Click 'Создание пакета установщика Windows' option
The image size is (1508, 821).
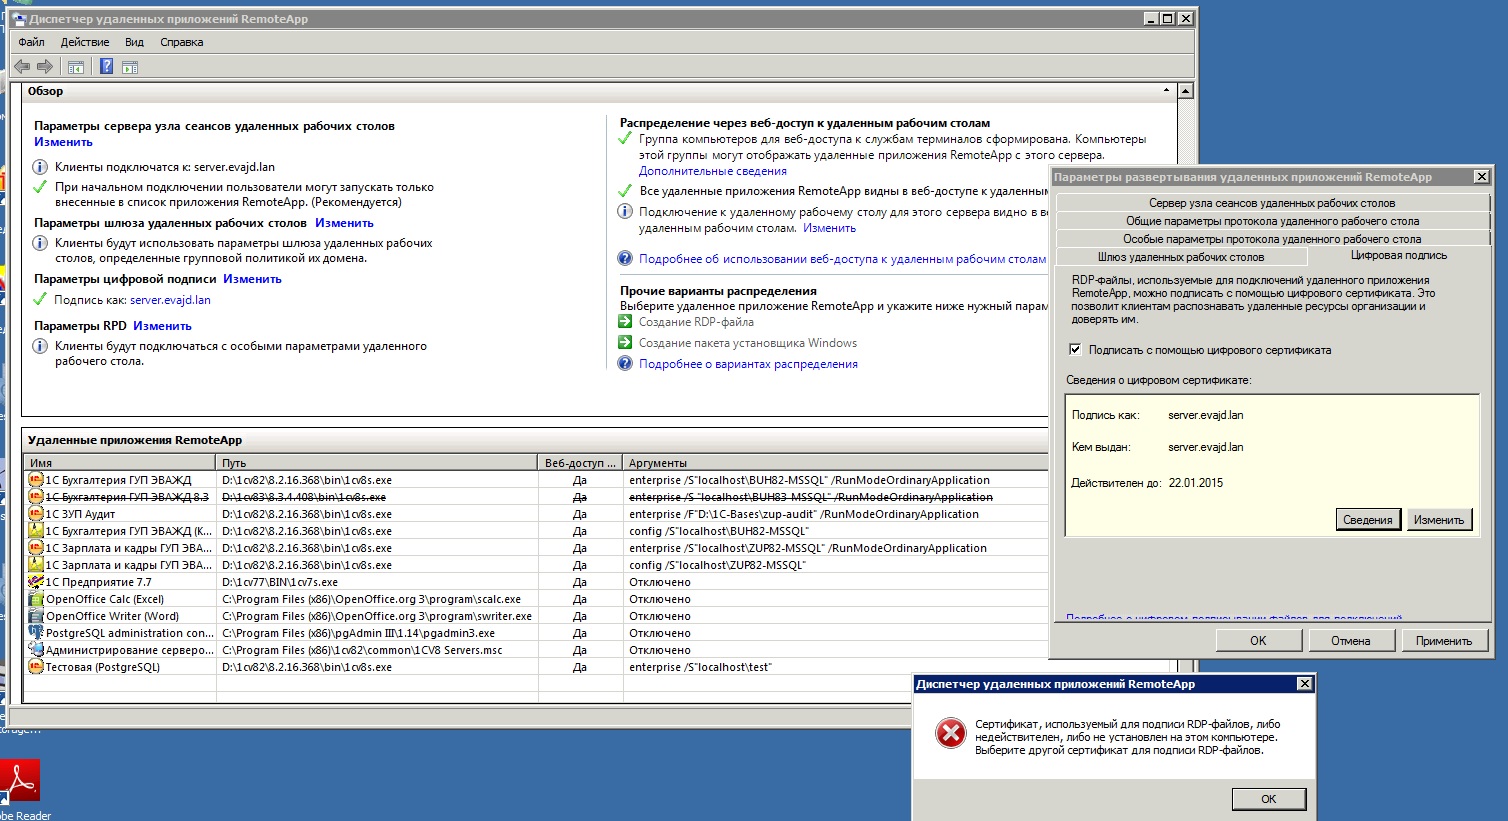748,343
